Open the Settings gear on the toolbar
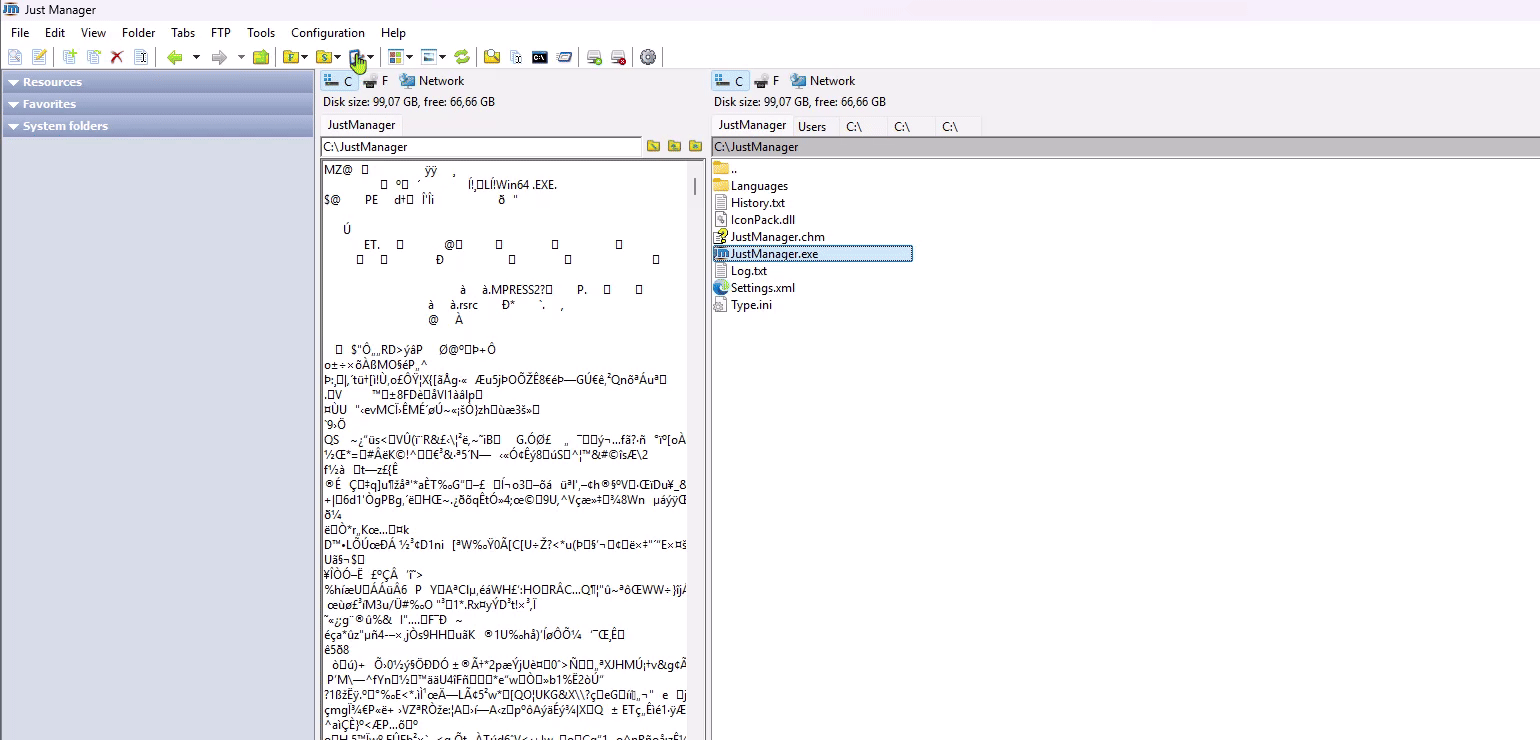Screen dimensions: 1540x740 coord(648,57)
